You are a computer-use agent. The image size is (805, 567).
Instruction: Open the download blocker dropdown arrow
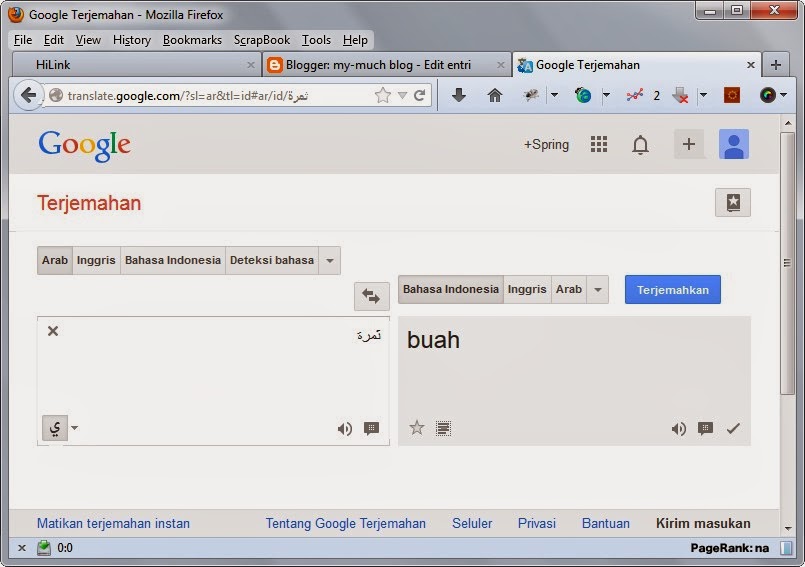703,94
